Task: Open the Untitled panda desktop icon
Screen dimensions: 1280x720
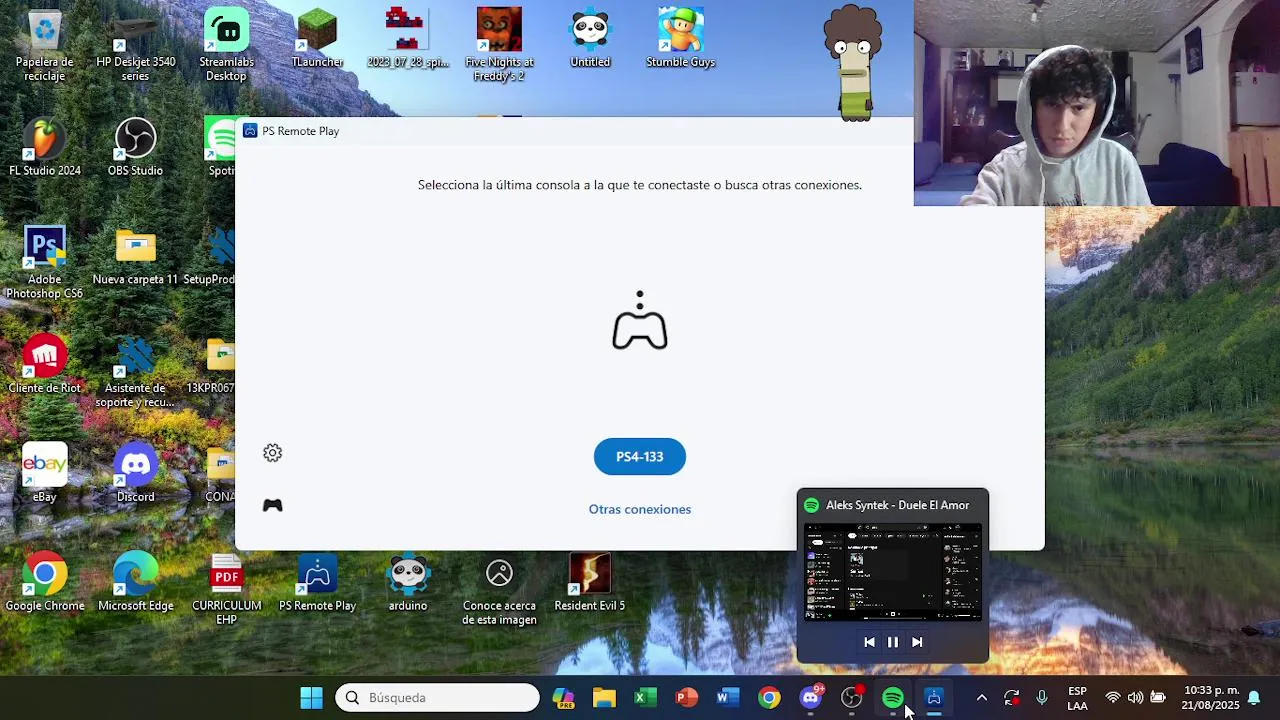Action: pyautogui.click(x=590, y=40)
